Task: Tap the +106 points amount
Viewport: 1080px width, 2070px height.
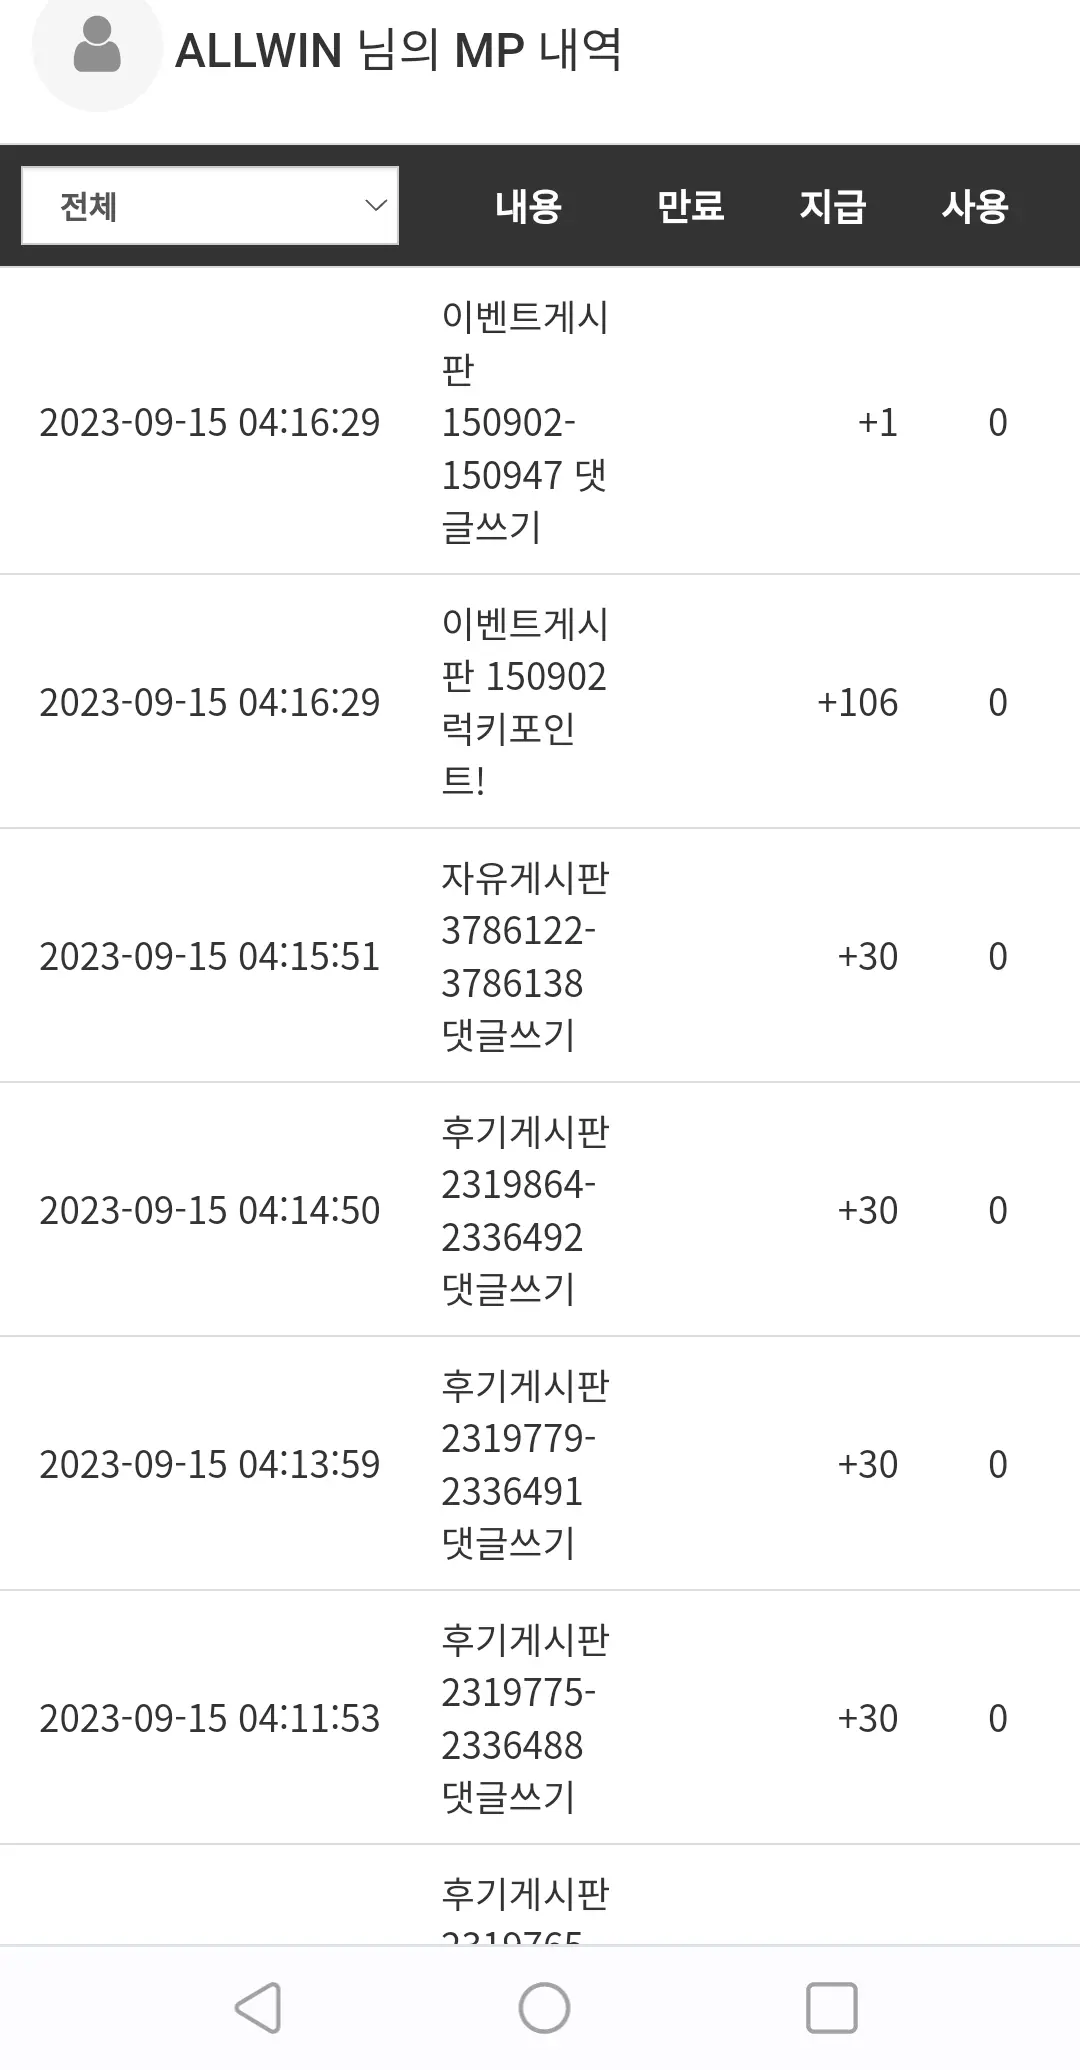Action: (x=857, y=702)
